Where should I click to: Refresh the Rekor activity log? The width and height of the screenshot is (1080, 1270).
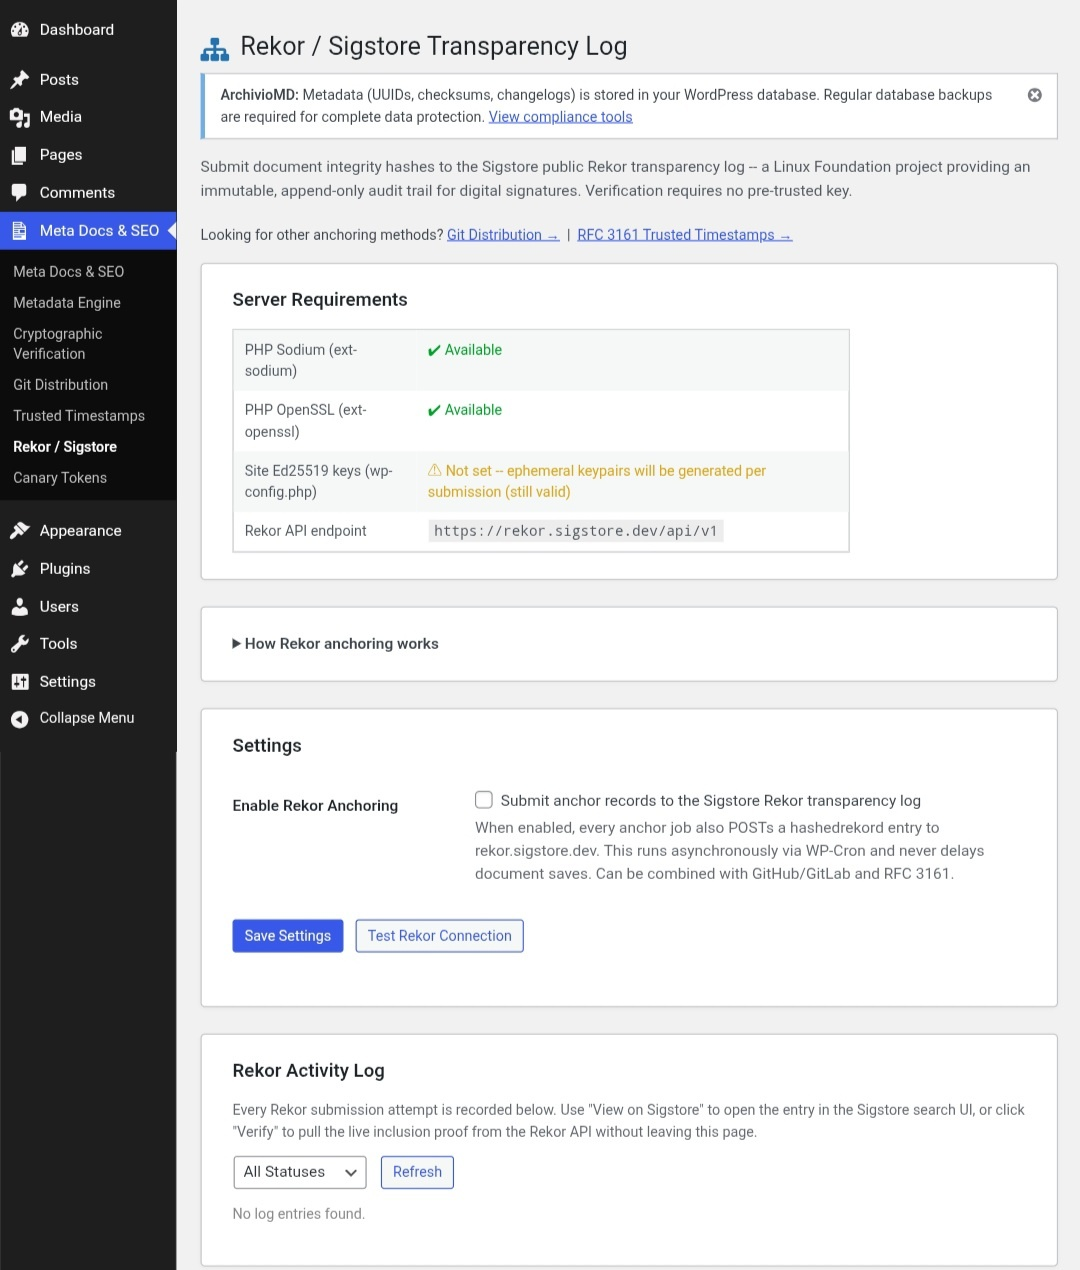point(417,1172)
